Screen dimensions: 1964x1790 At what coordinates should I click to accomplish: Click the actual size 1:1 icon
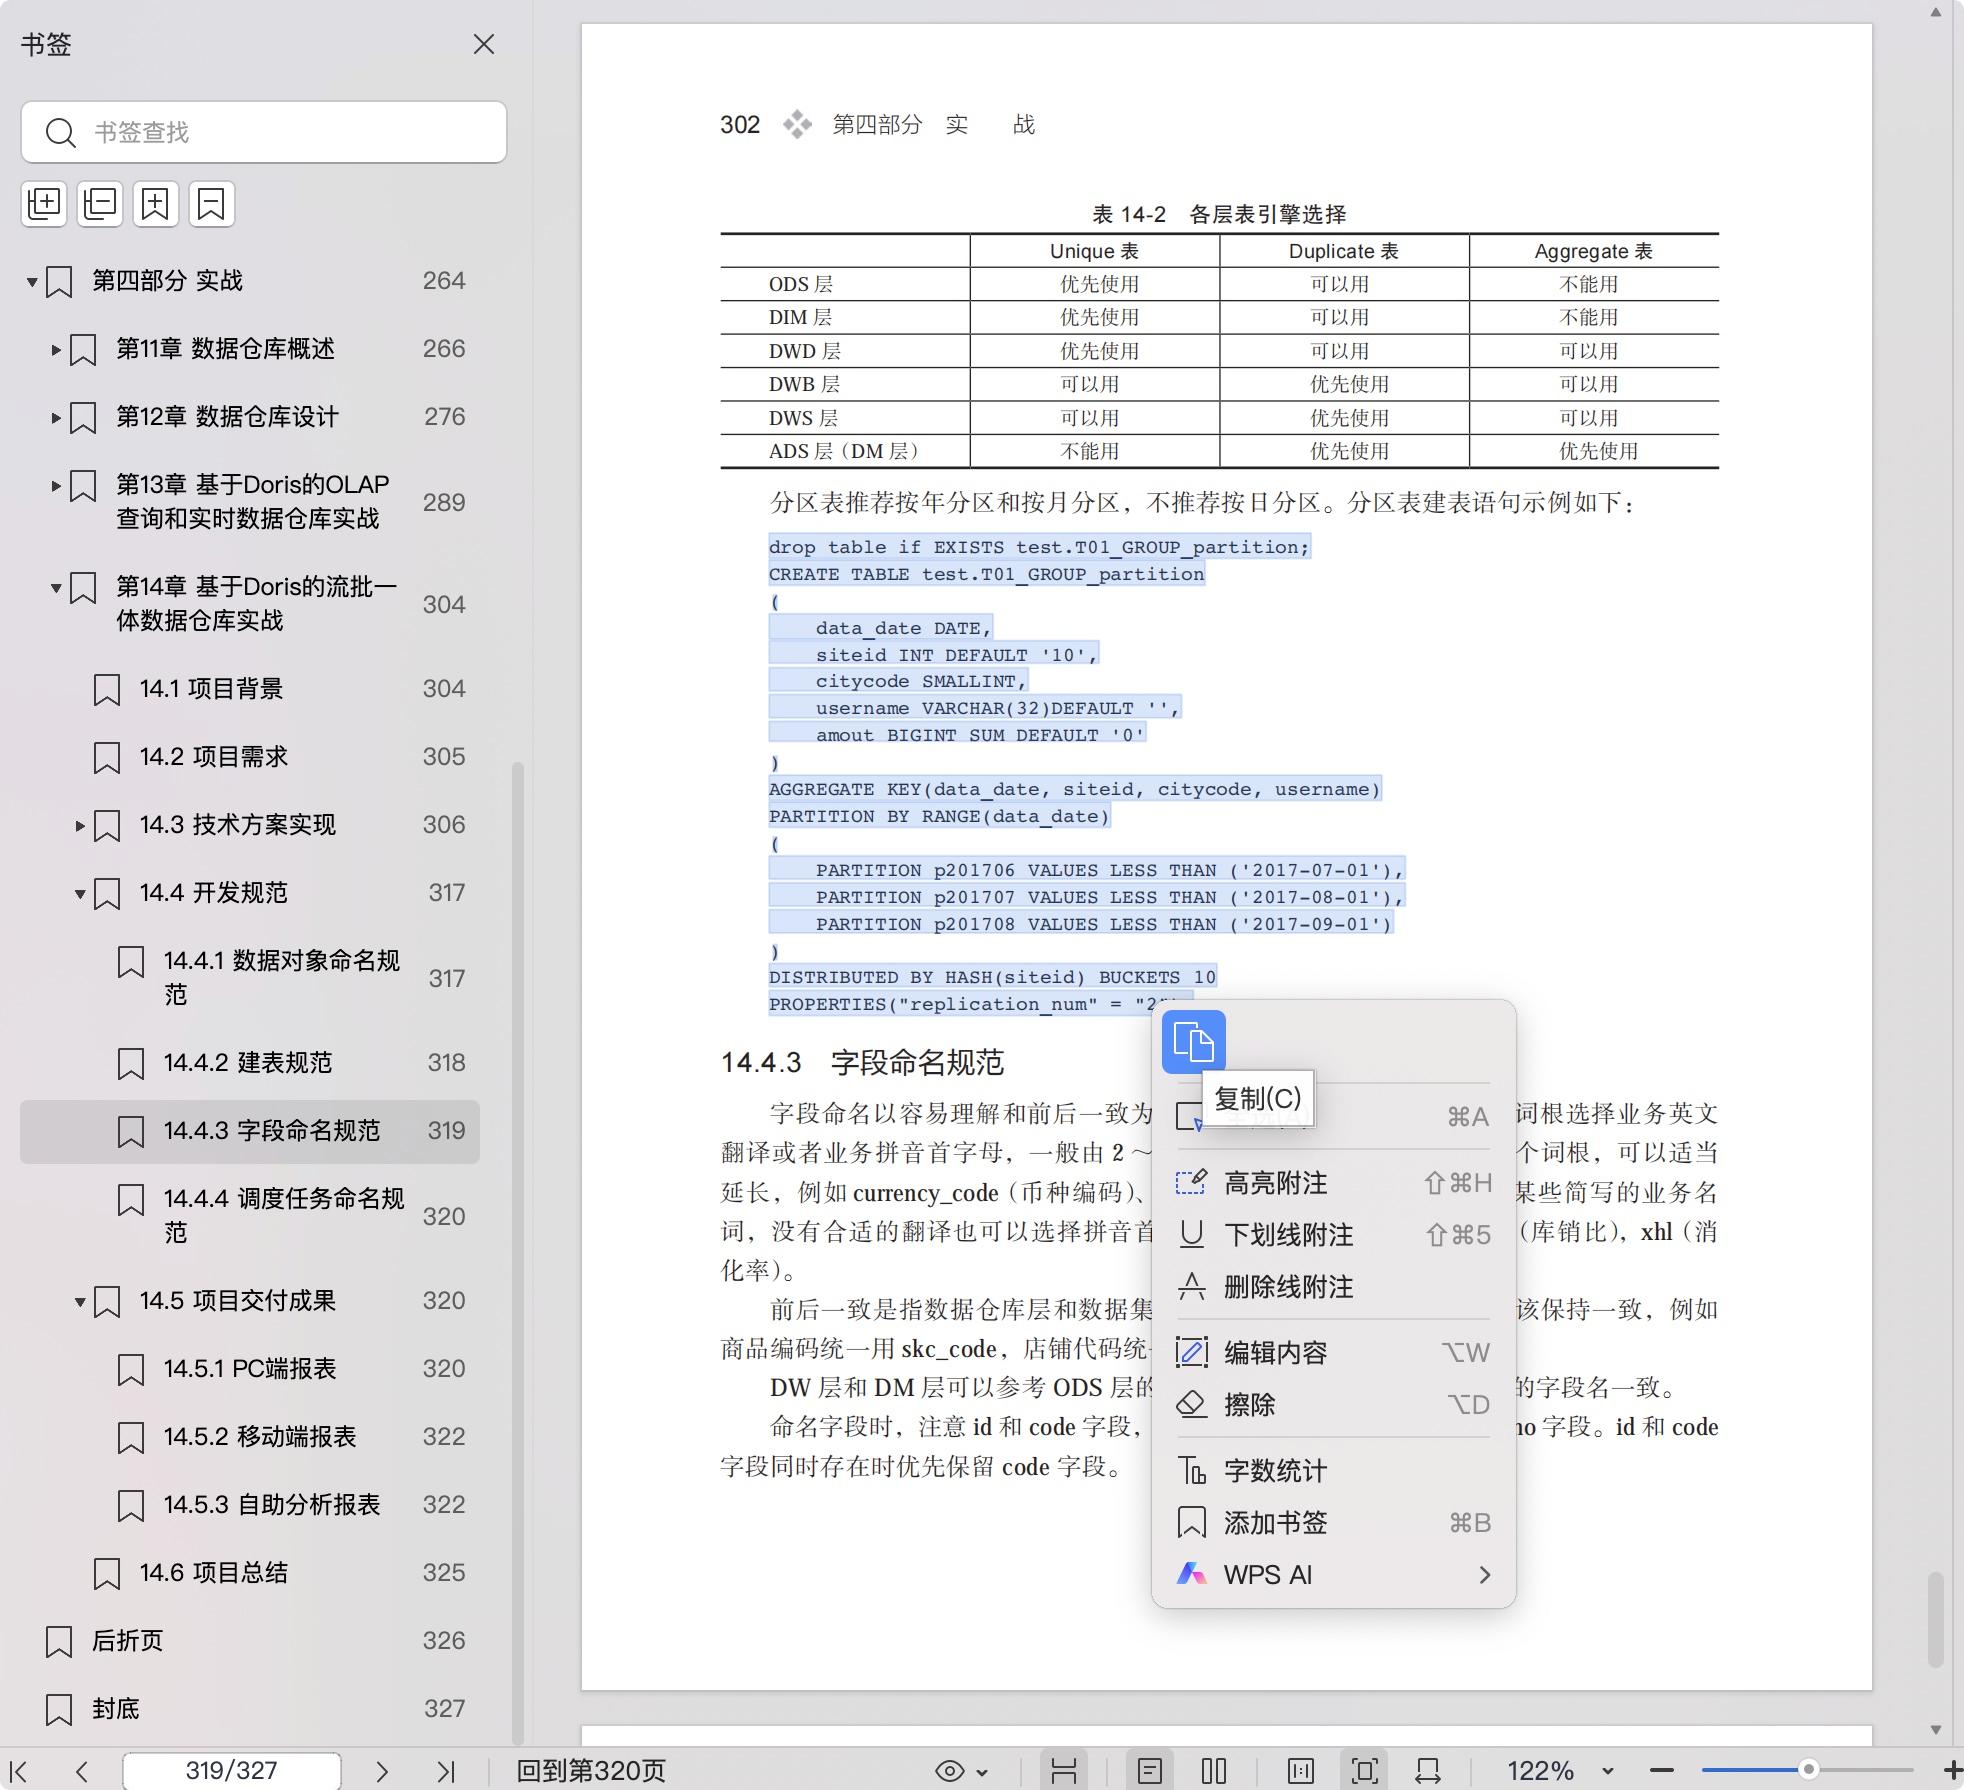(x=1301, y=1771)
